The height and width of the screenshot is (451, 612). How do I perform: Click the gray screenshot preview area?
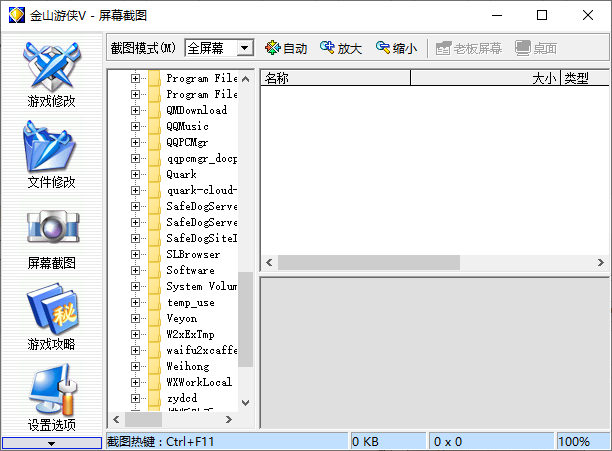(434, 353)
